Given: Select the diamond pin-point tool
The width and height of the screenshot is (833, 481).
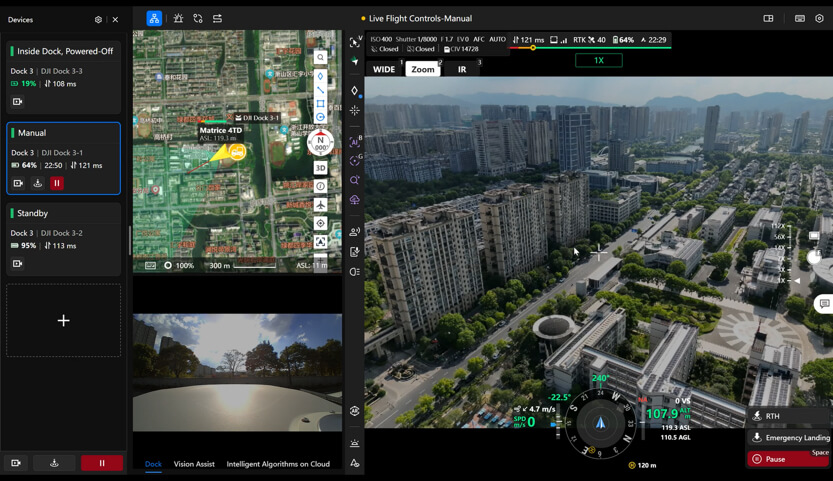Looking at the screenshot, I should [355, 91].
